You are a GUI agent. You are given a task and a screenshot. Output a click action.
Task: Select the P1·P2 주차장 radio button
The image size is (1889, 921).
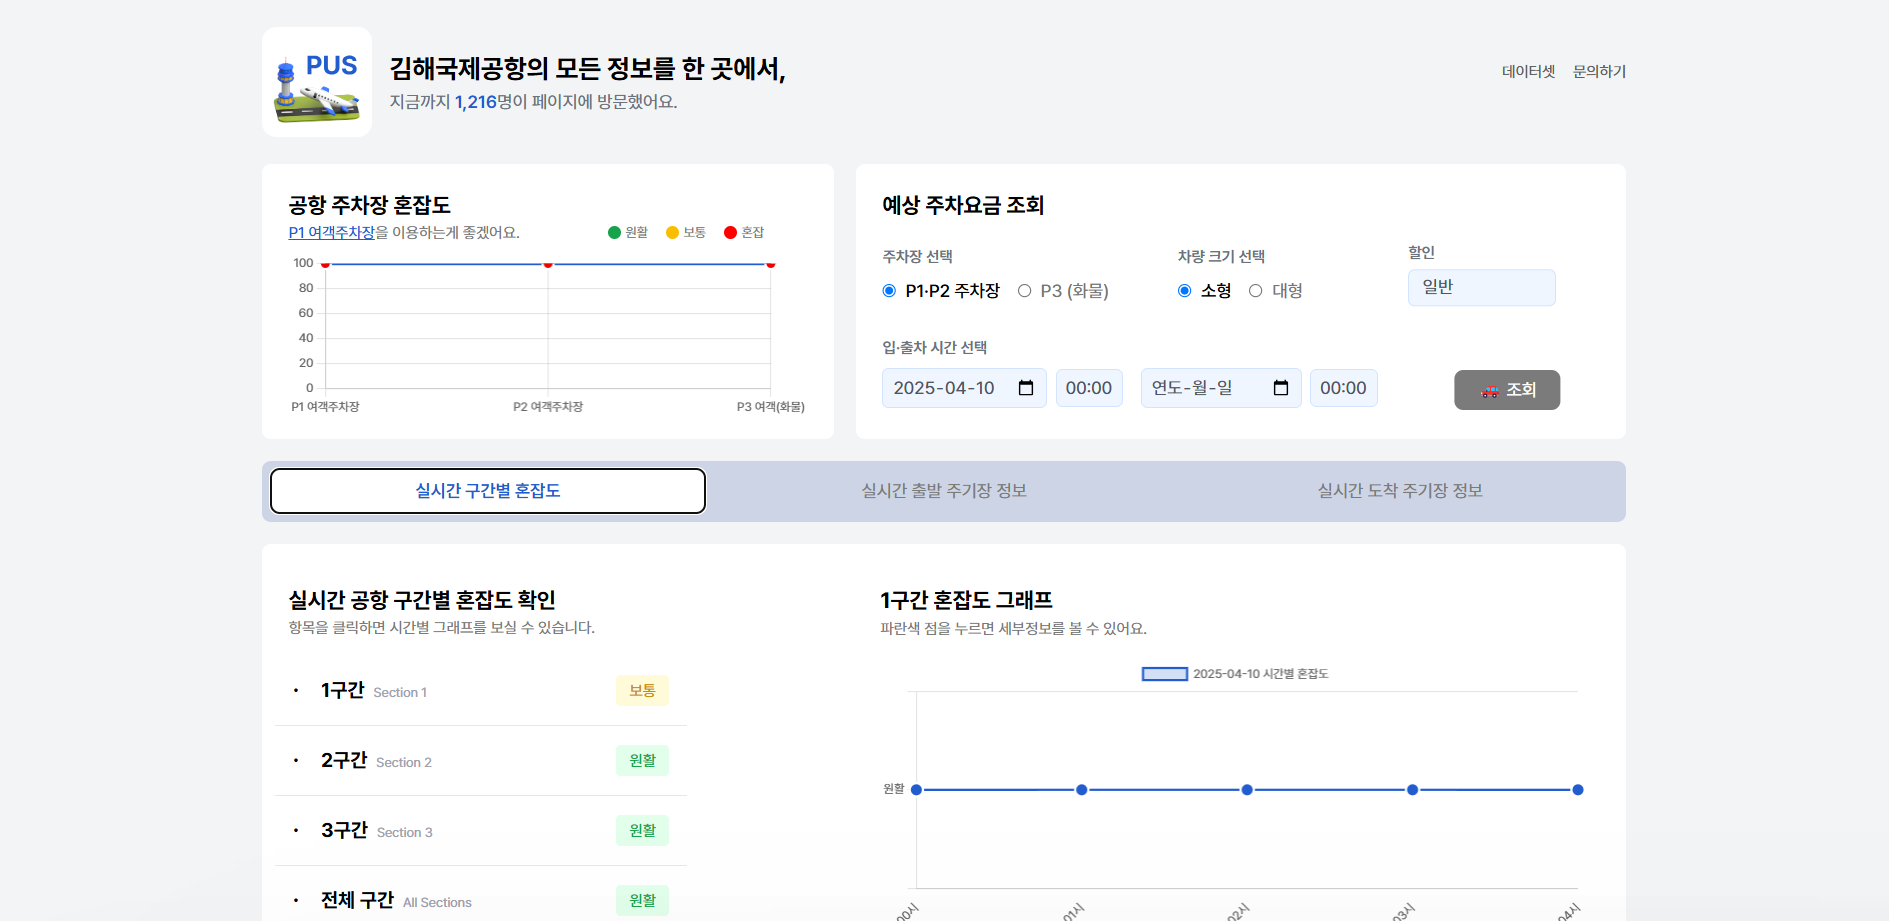(x=889, y=291)
